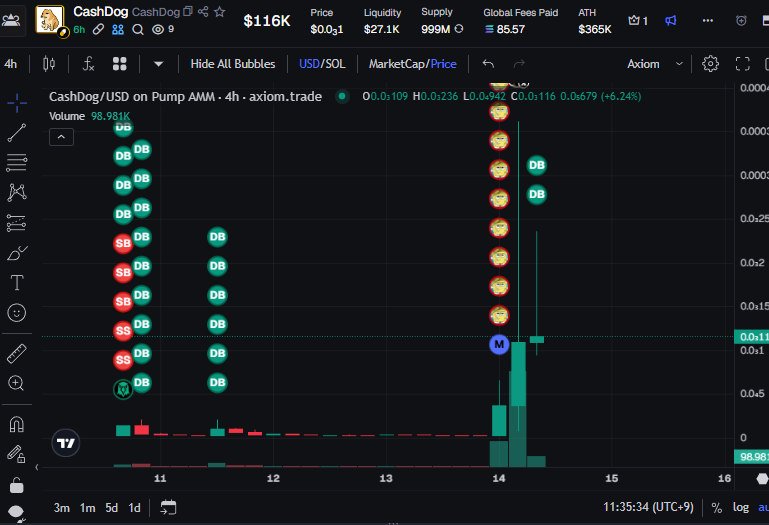Enter fullscreen chart mode
Image resolution: width=769 pixels, height=525 pixels.
(x=743, y=64)
